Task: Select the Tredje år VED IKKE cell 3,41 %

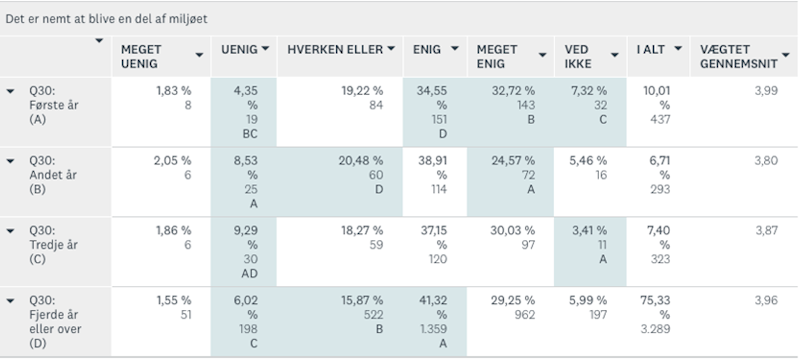Action: (x=590, y=252)
